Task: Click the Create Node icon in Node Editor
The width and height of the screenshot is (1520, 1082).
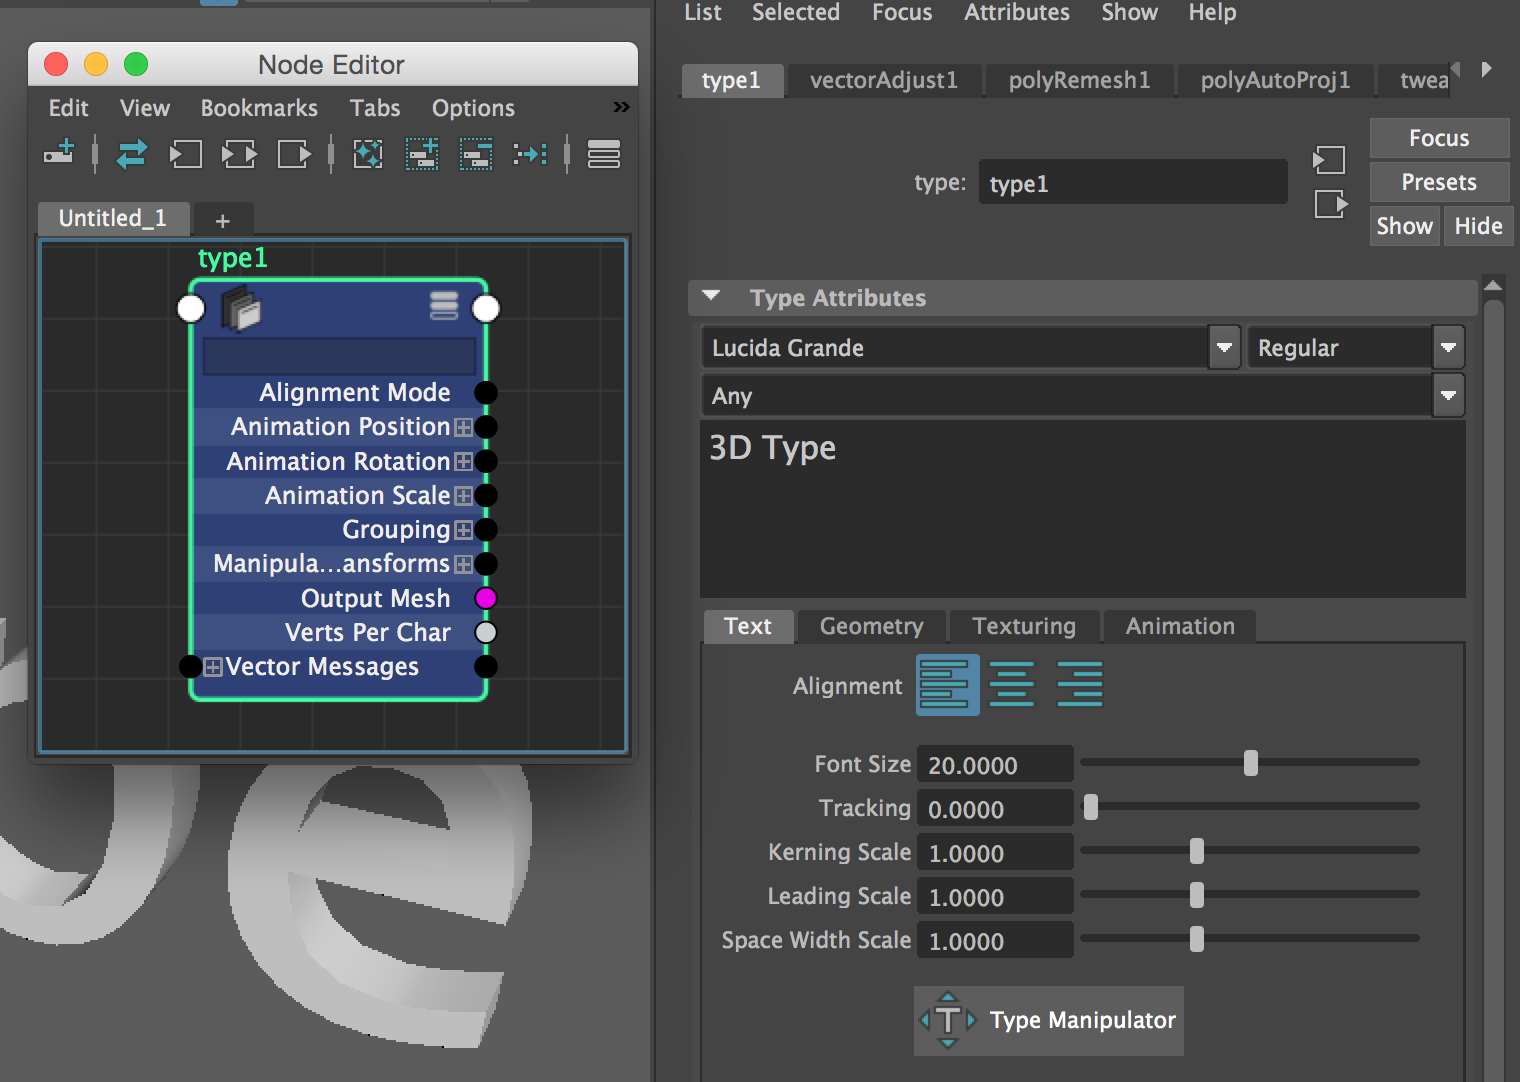Action: click(58, 154)
